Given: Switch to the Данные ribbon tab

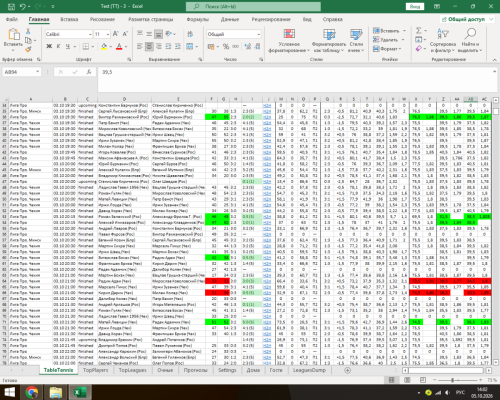Looking at the screenshot, I should click(230, 19).
